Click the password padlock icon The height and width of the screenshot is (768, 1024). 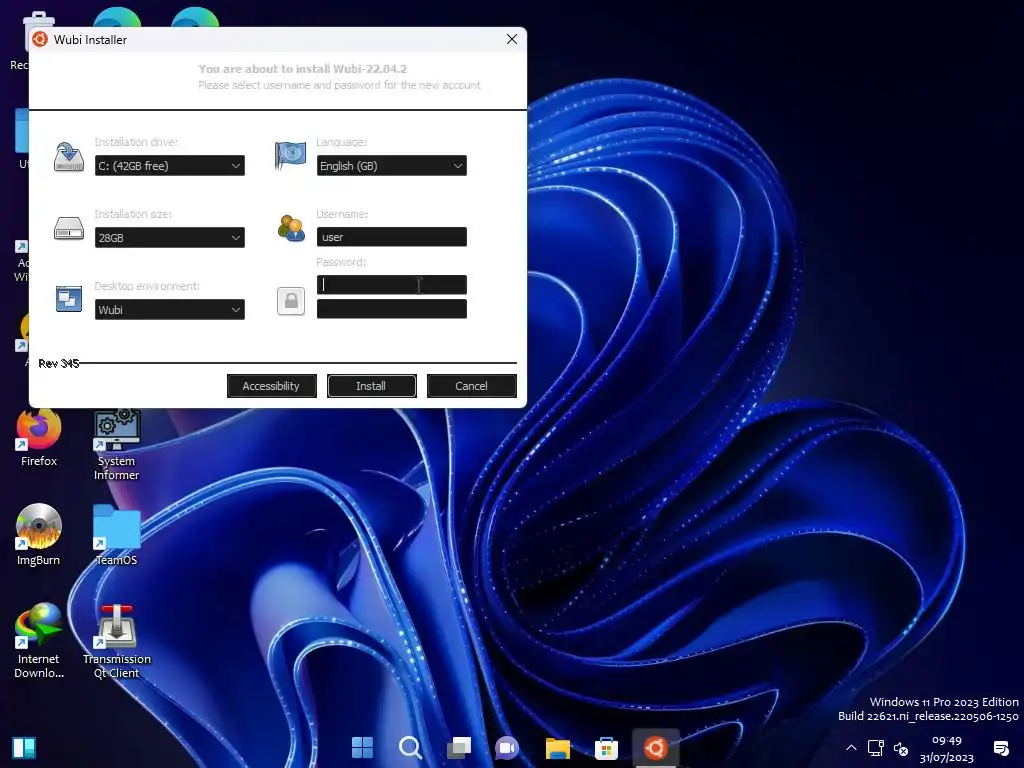tap(291, 301)
